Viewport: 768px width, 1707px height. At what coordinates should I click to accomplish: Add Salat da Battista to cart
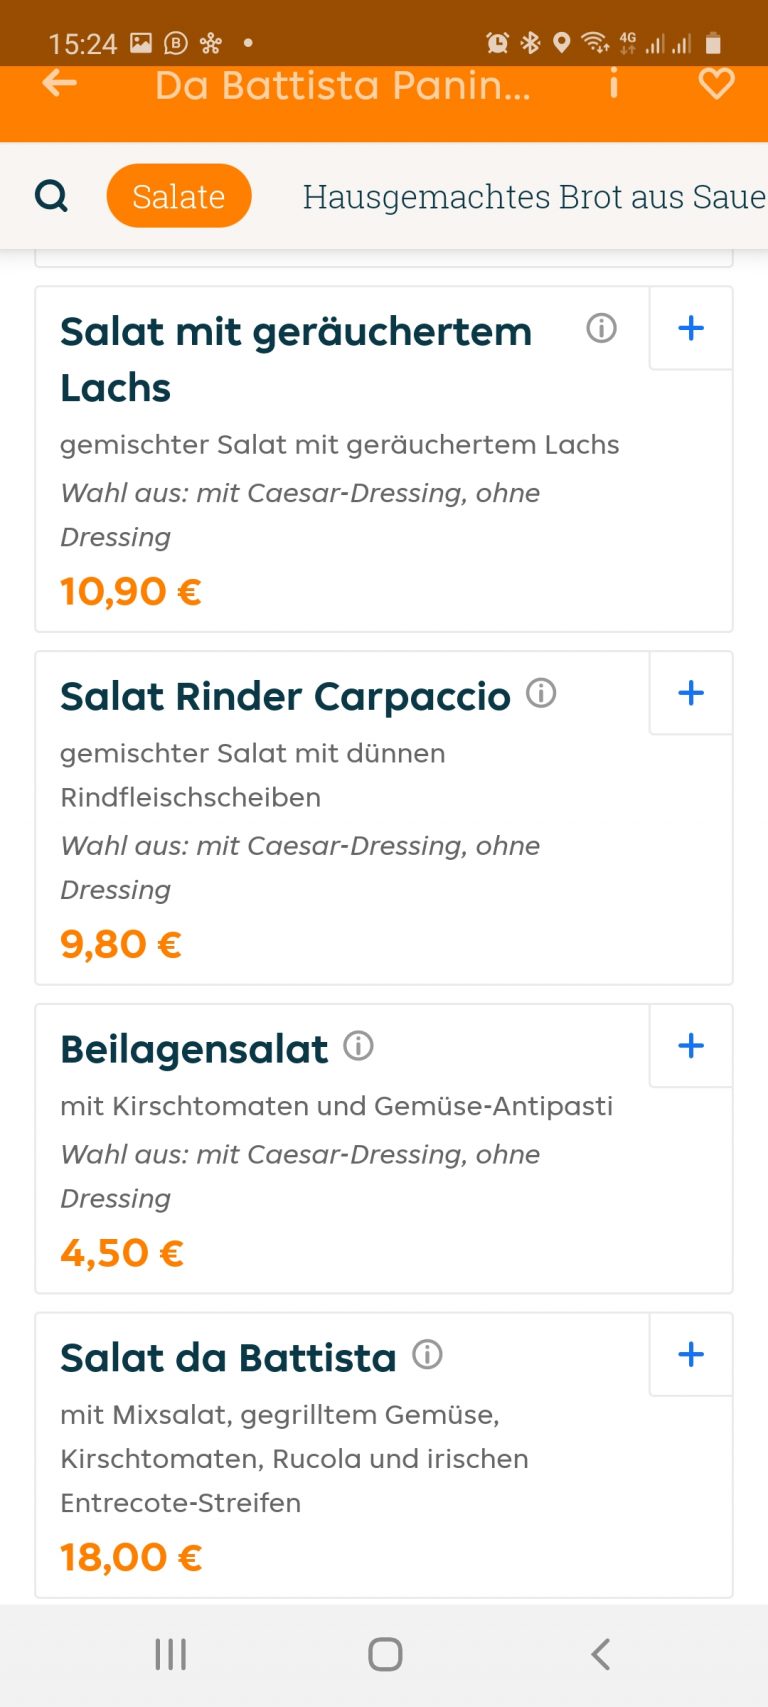(691, 1355)
